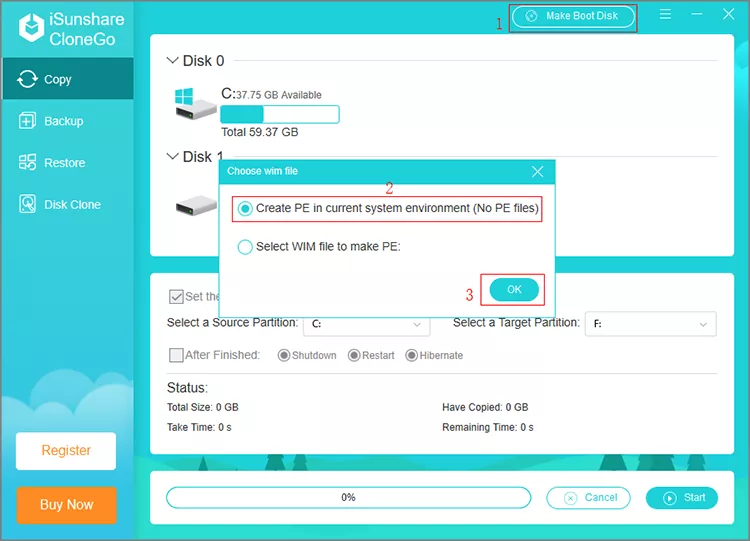Choose the Shutdown radio option
This screenshot has height=541, width=750.
coord(284,355)
